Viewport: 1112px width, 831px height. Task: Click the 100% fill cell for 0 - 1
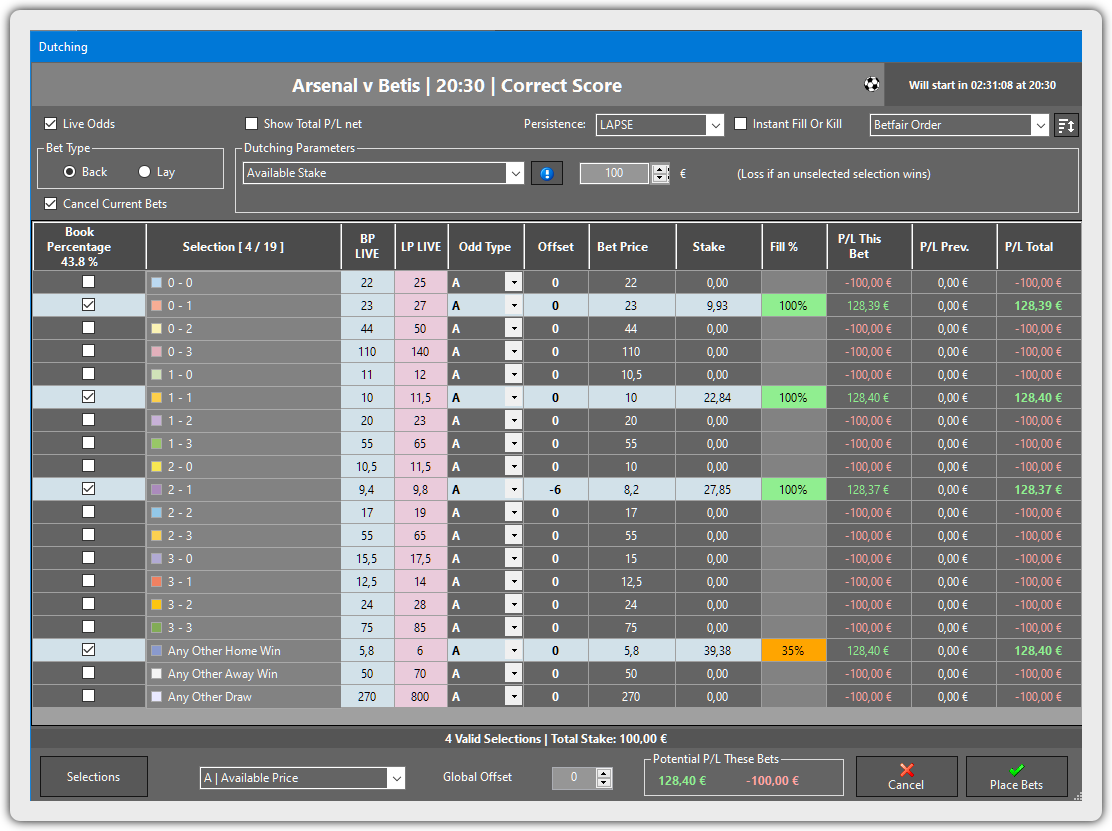point(794,306)
